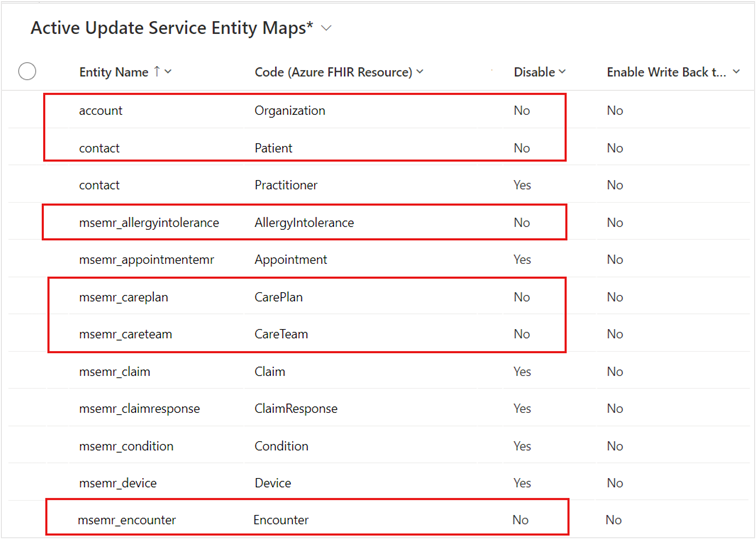The image size is (756, 539).
Task: Click the msemr_encounter entity name
Action: (x=127, y=520)
